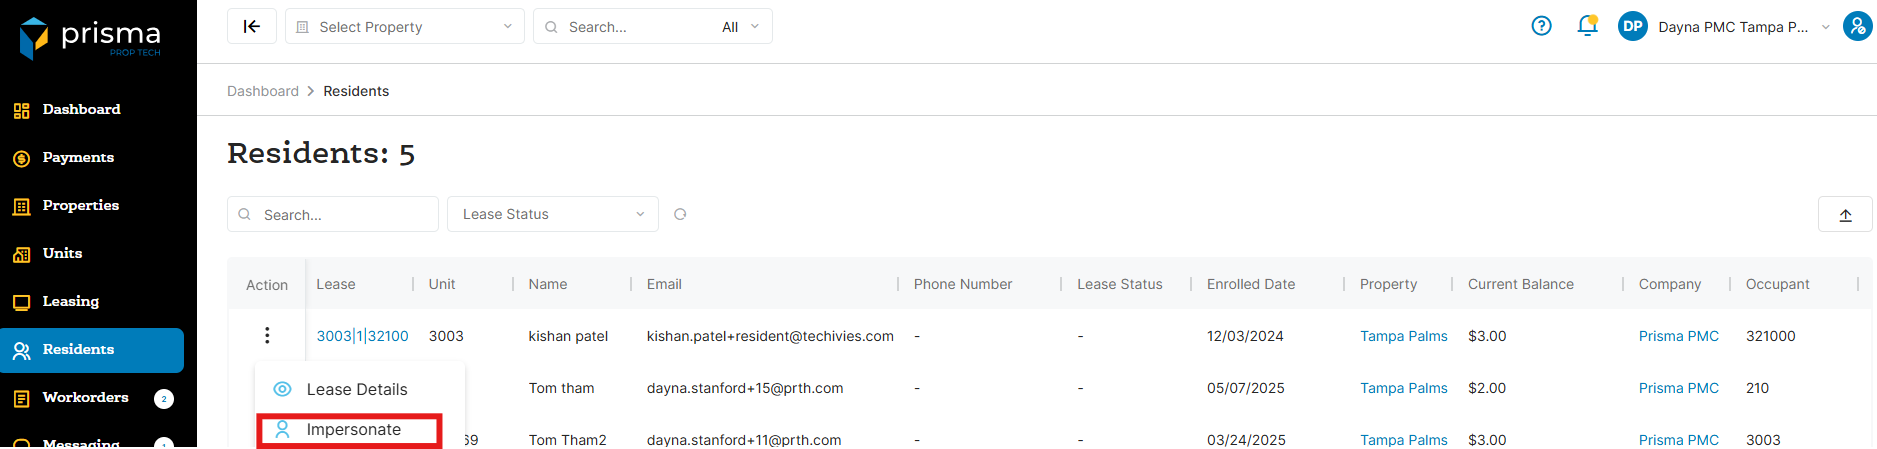Open the Lease Status filter dropdown
Screen dimensions: 1877x449
click(552, 214)
